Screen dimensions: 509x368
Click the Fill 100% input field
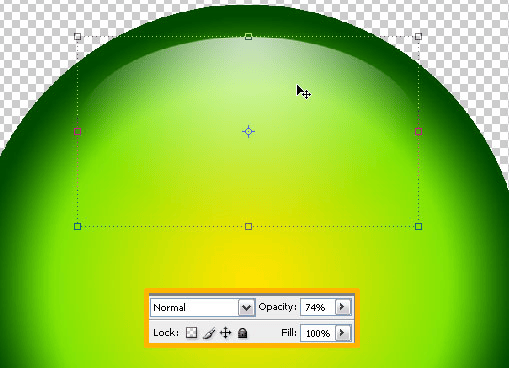[318, 333]
